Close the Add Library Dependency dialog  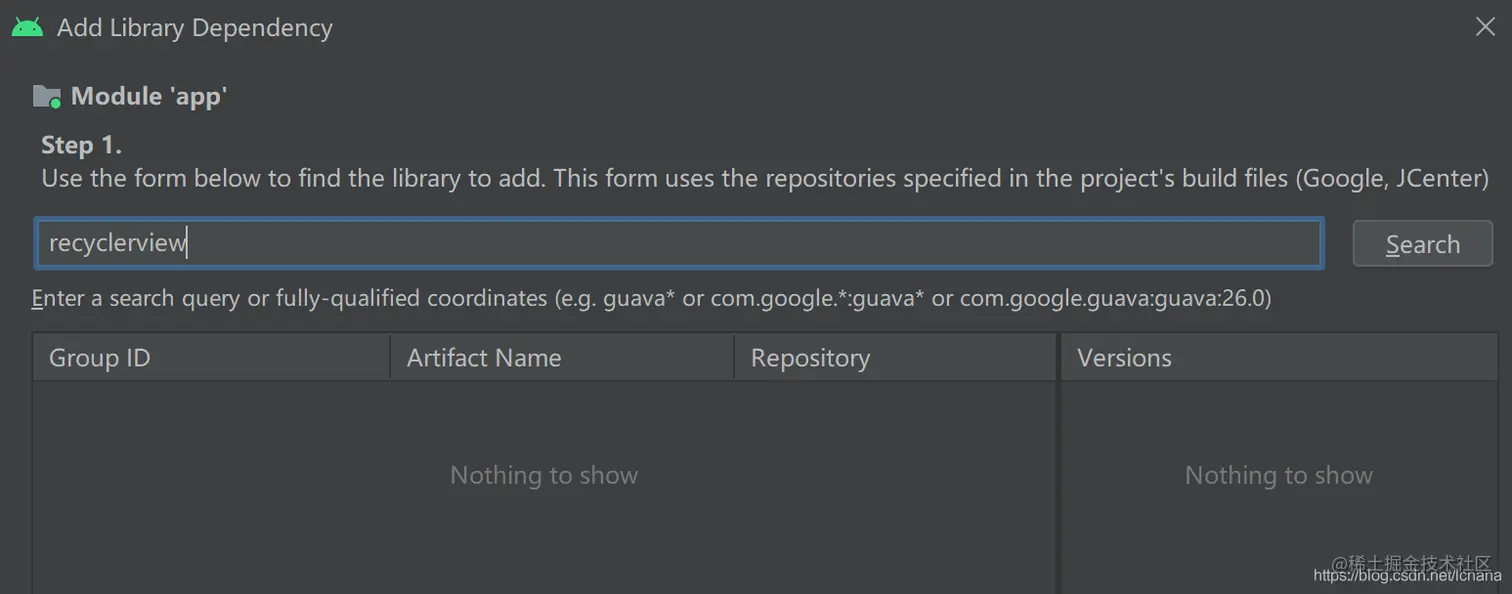(x=1485, y=28)
